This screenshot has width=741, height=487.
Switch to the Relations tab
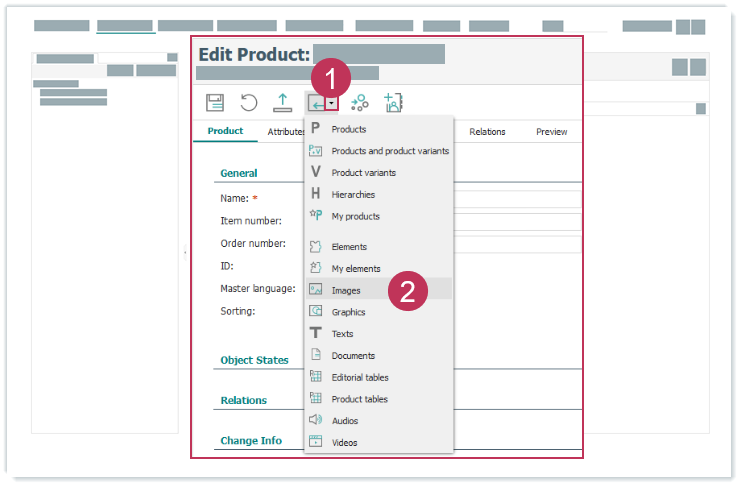pyautogui.click(x=487, y=132)
